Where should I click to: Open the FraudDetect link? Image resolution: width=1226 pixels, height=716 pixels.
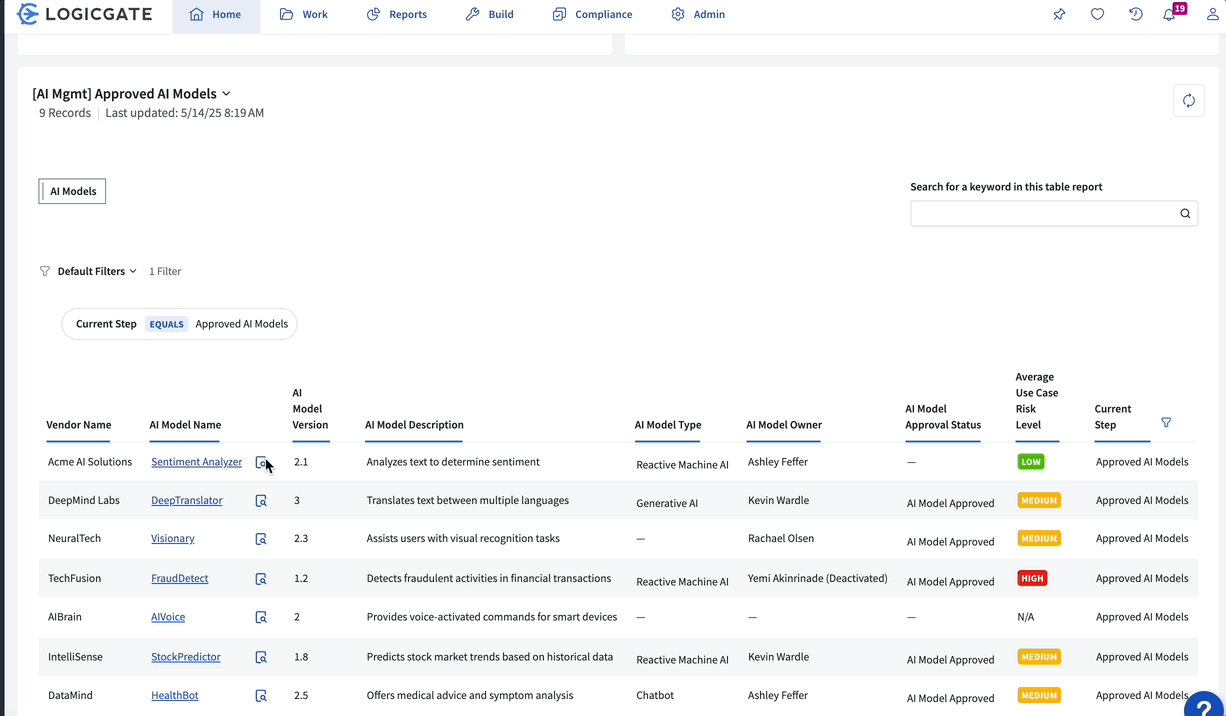(180, 578)
